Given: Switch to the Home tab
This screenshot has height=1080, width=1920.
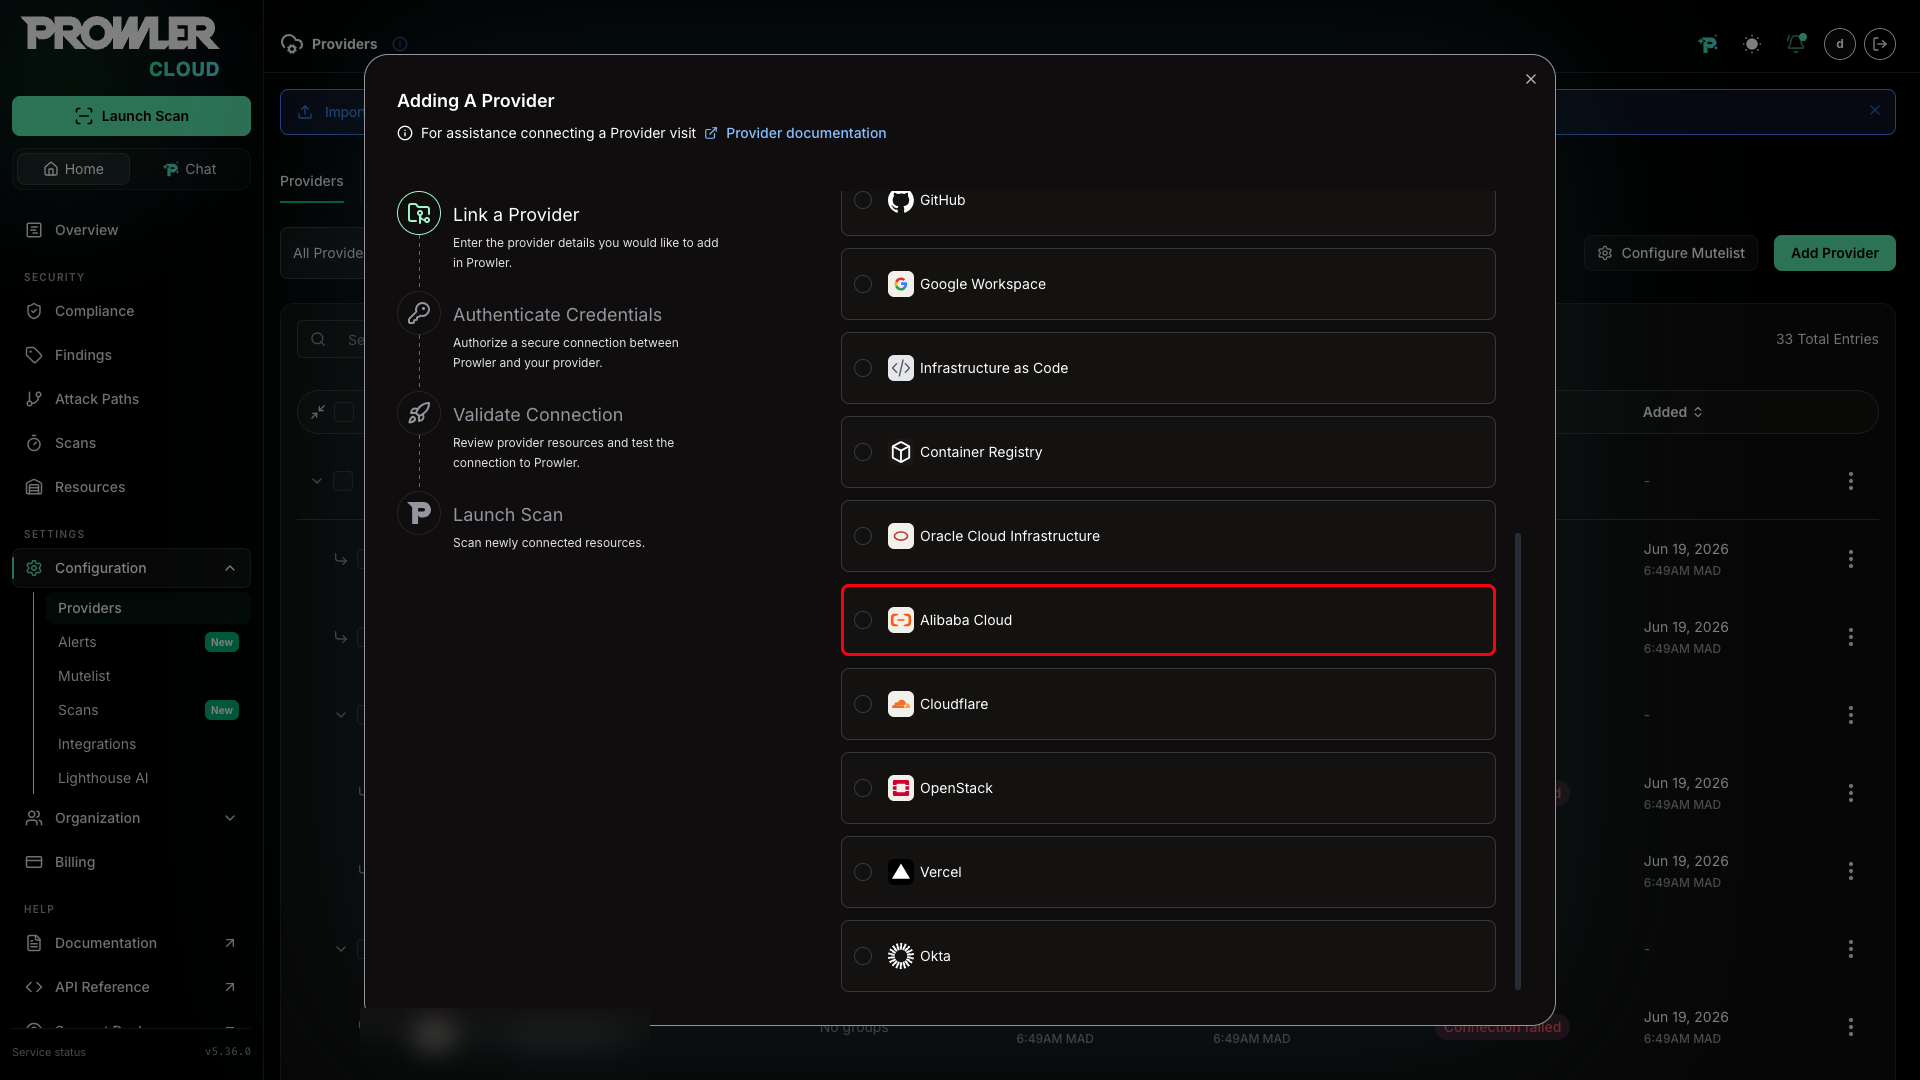Looking at the screenshot, I should (x=73, y=169).
